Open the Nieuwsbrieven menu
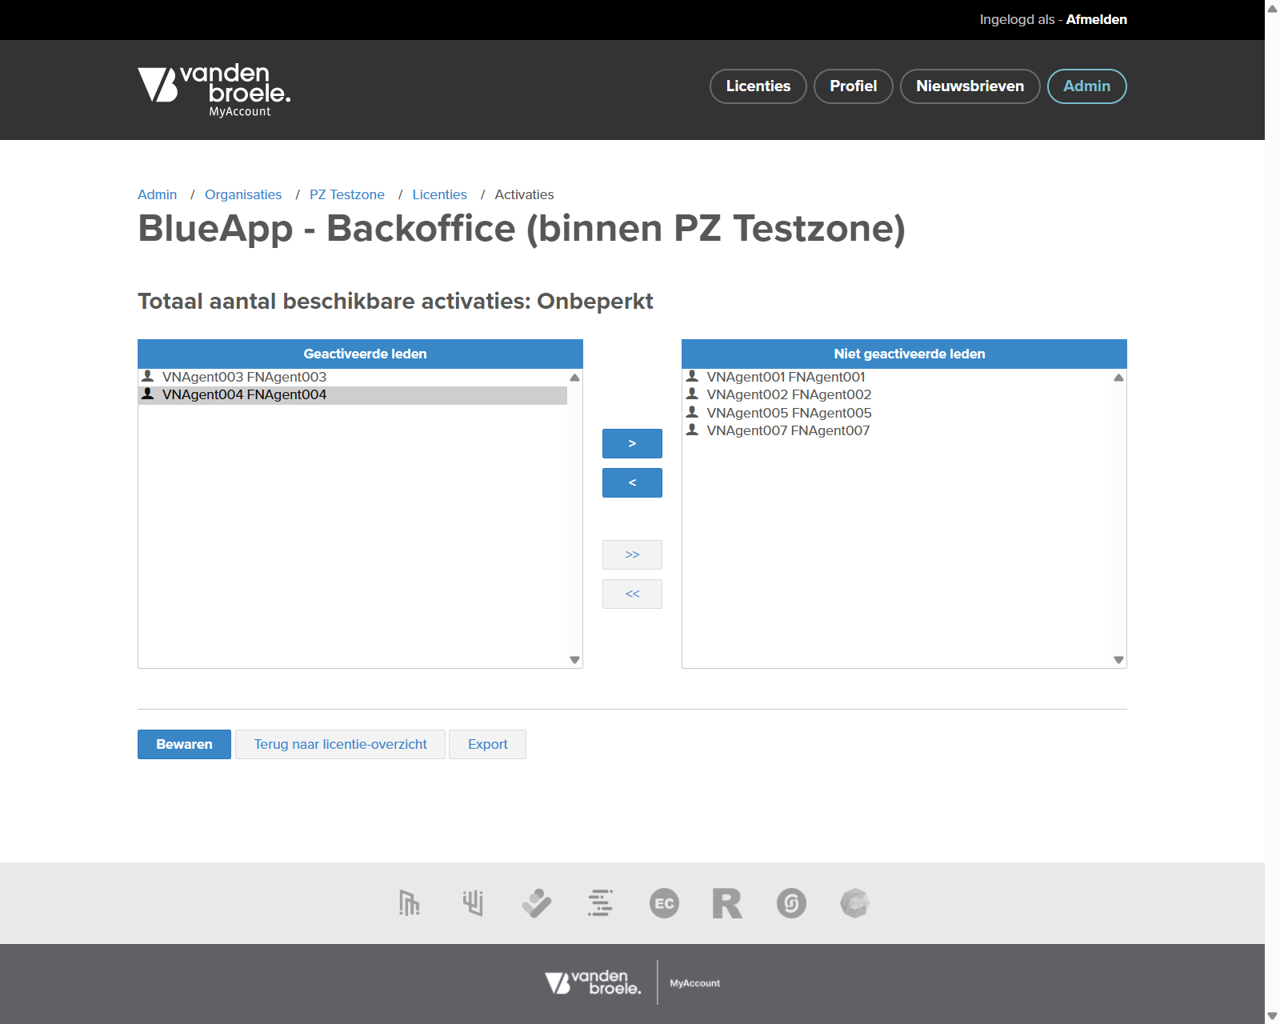1280x1024 pixels. tap(970, 86)
